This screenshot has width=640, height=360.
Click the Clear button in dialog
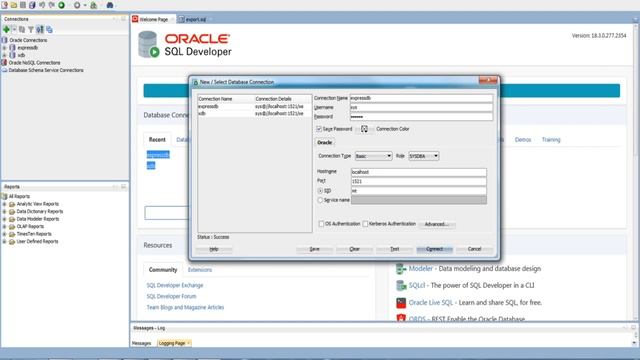point(354,249)
